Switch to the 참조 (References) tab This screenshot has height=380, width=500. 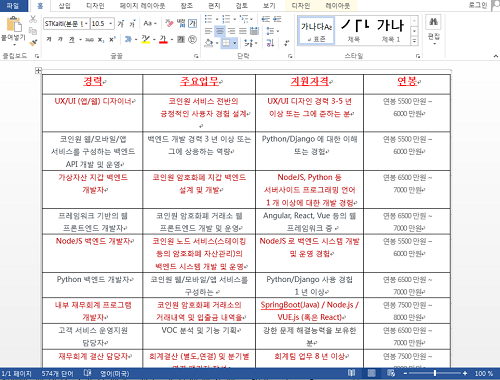click(x=187, y=6)
